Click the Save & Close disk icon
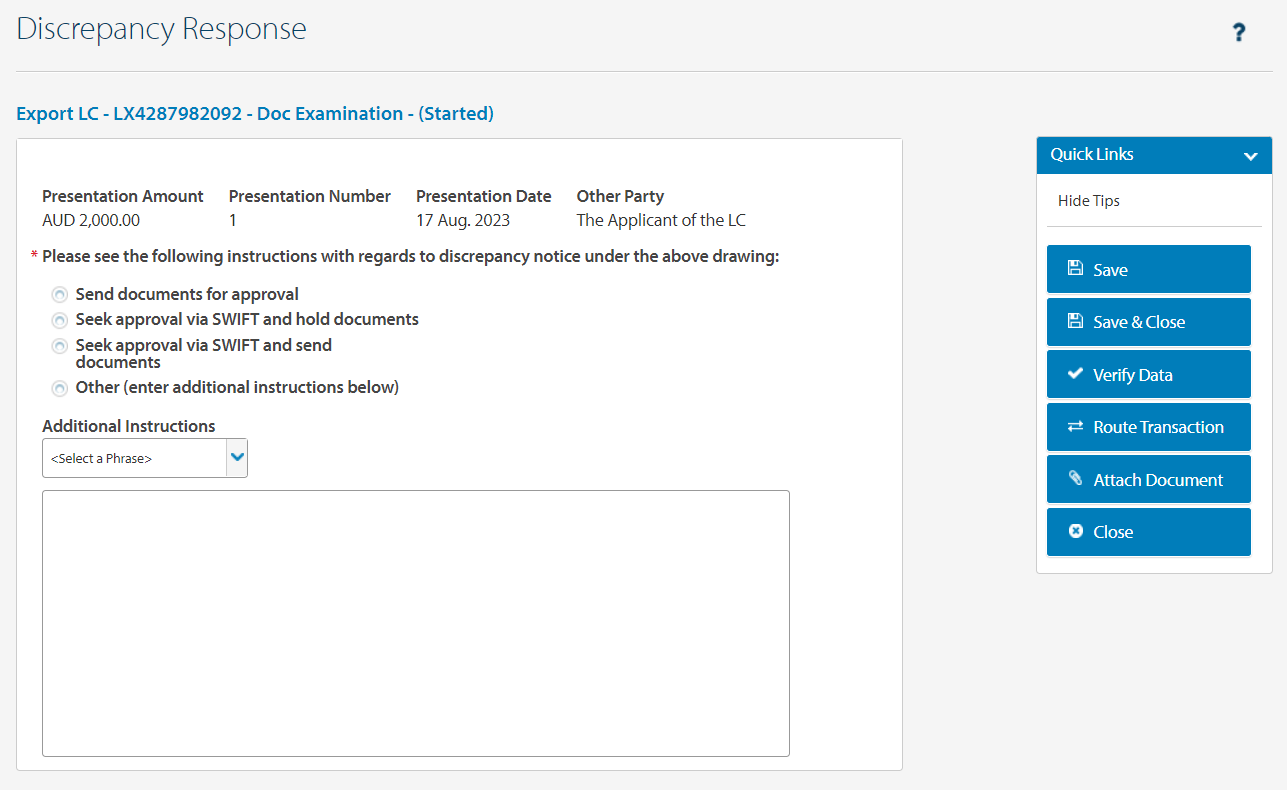1287x790 pixels. pos(1075,321)
